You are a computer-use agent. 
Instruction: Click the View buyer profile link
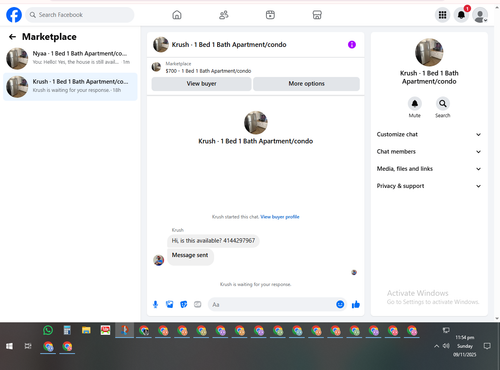pos(280,217)
